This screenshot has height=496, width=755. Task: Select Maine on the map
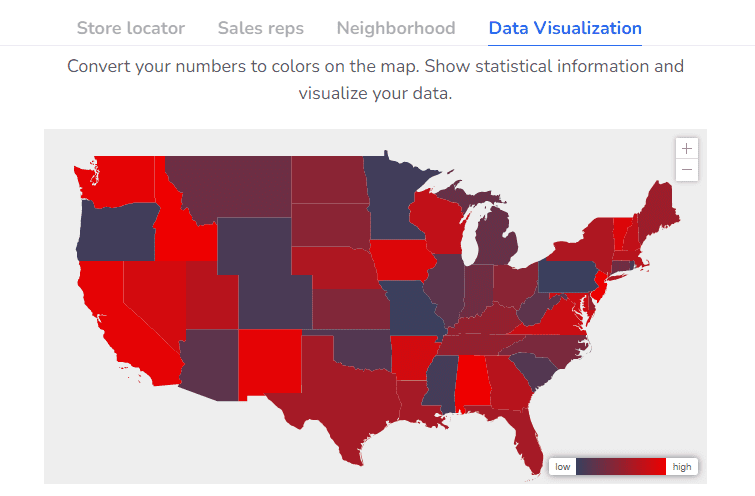point(658,210)
